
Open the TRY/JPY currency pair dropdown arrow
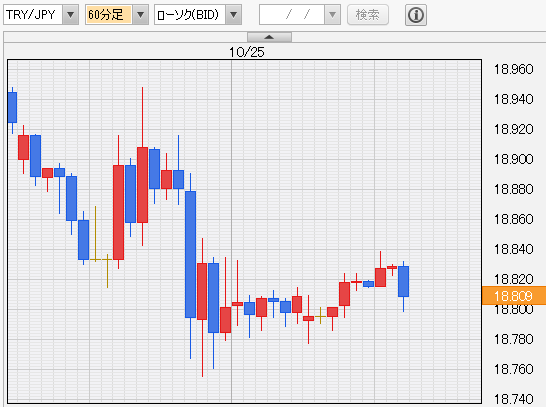(71, 15)
